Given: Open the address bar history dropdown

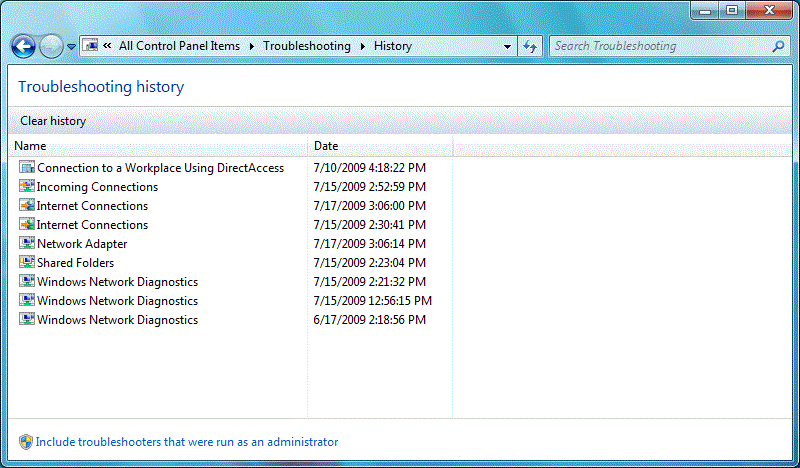Looking at the screenshot, I should pyautogui.click(x=507, y=46).
